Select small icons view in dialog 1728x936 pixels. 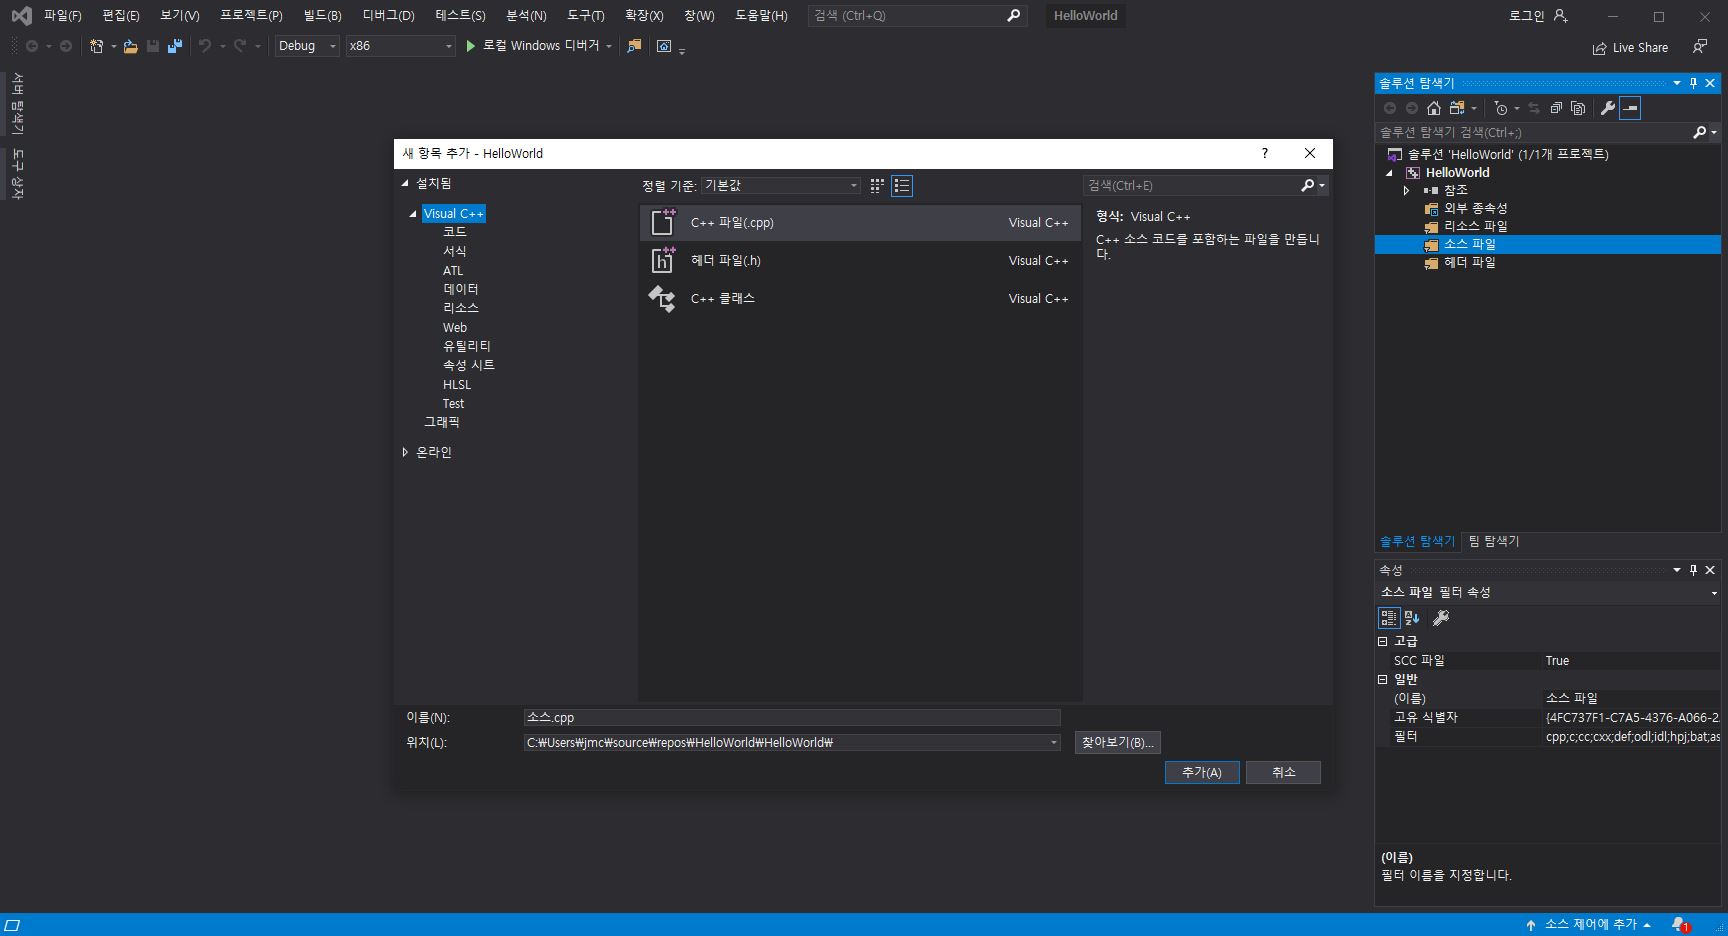877,186
